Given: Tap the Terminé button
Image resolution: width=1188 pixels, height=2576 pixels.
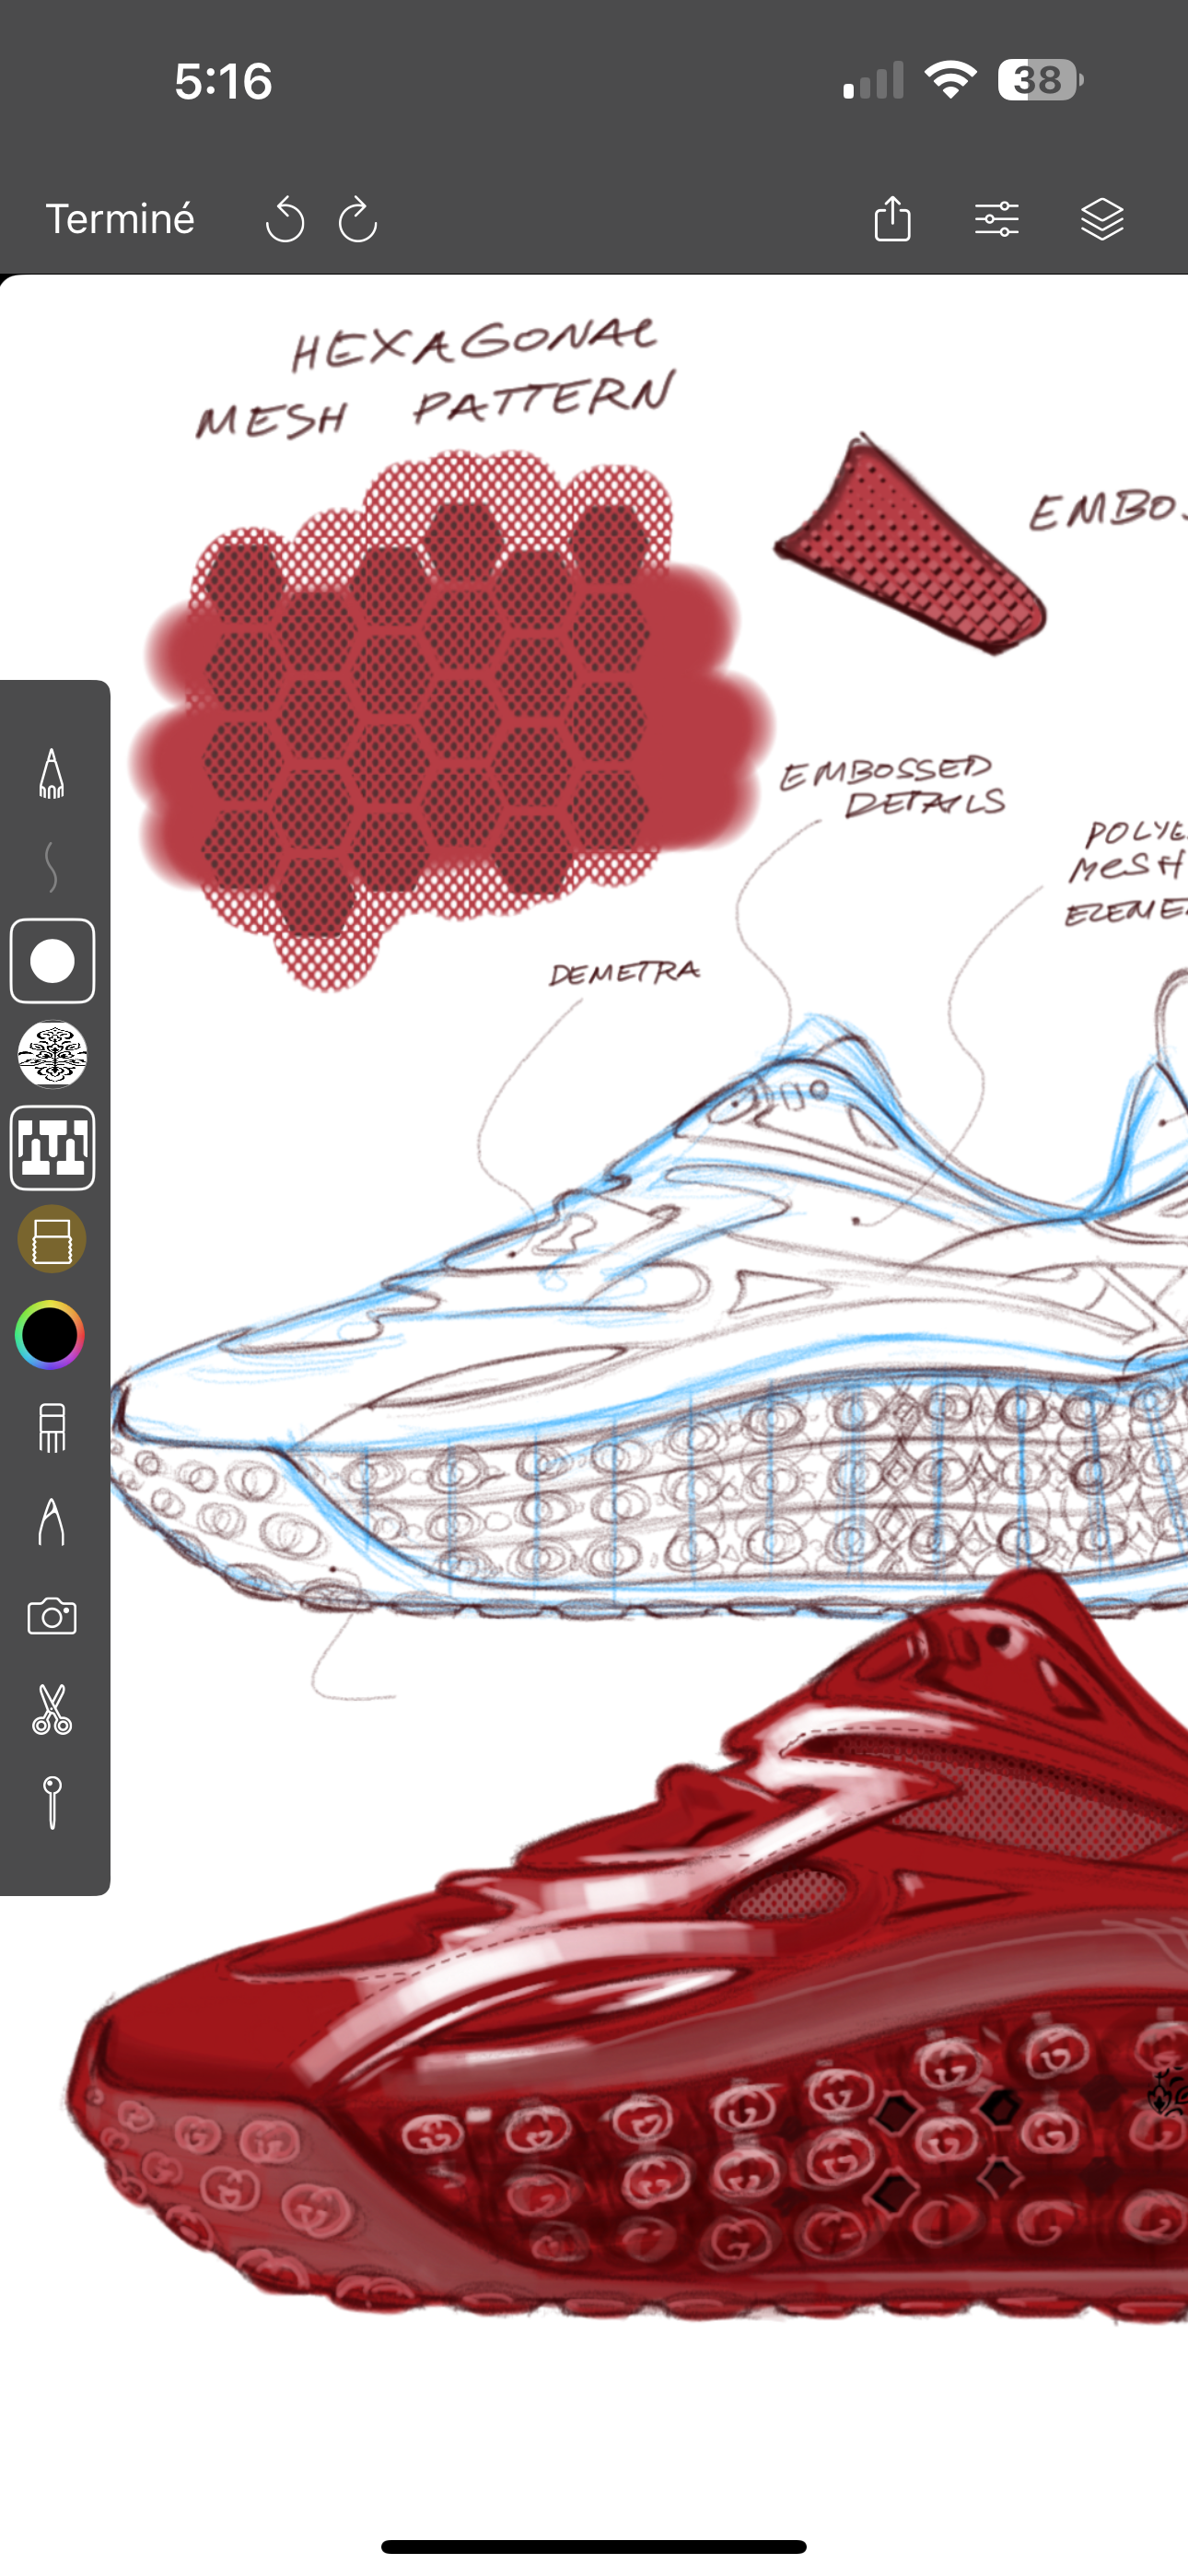Looking at the screenshot, I should click(120, 219).
